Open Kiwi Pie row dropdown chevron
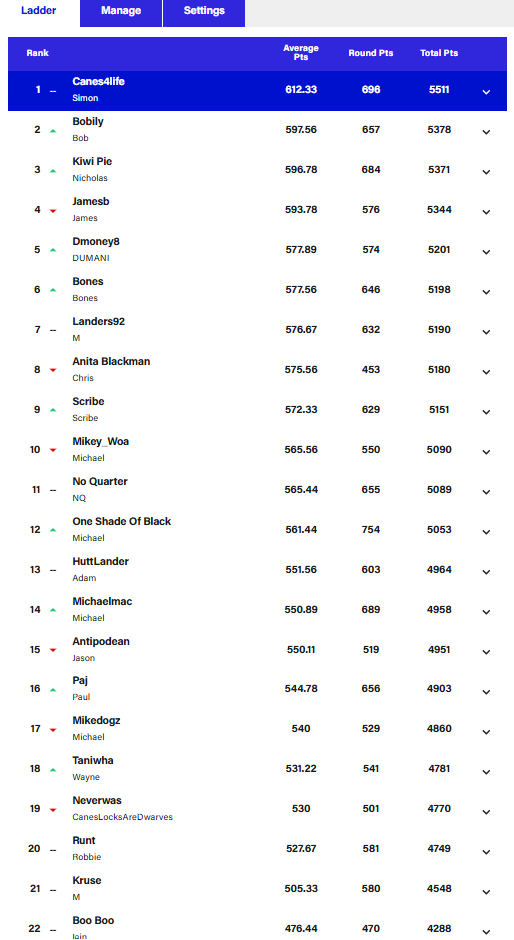514x940 pixels. tap(486, 172)
